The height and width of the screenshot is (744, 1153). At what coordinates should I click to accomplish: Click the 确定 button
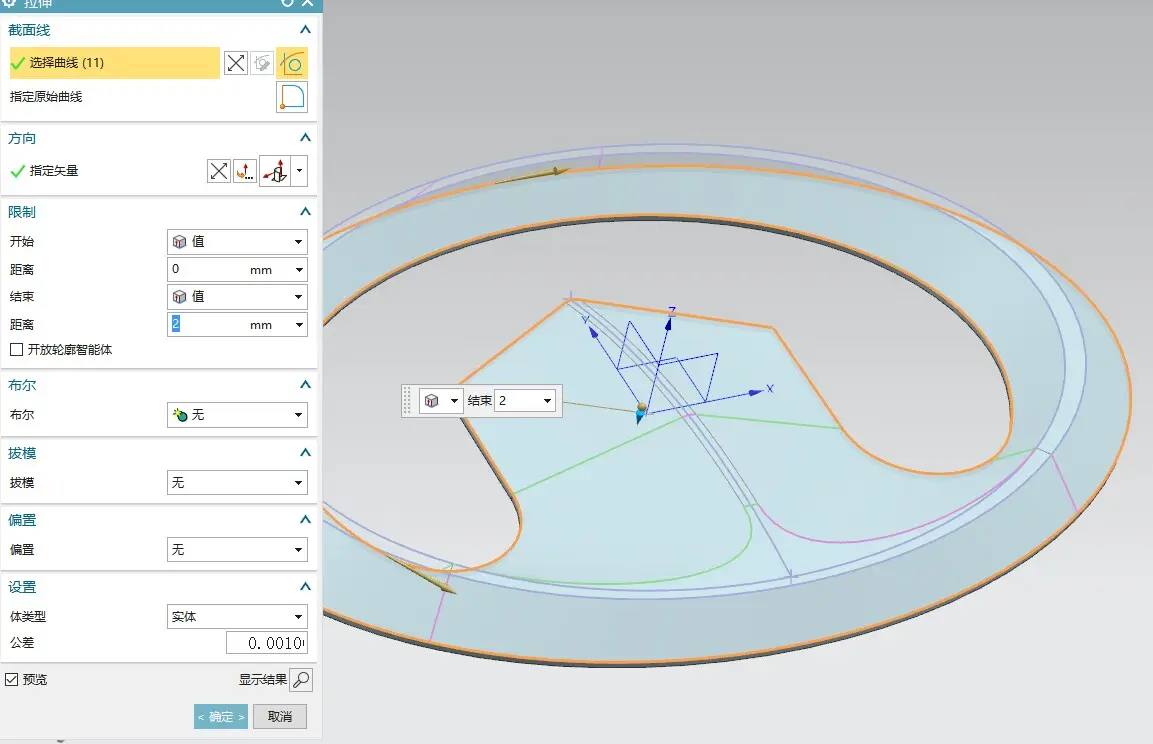[221, 717]
